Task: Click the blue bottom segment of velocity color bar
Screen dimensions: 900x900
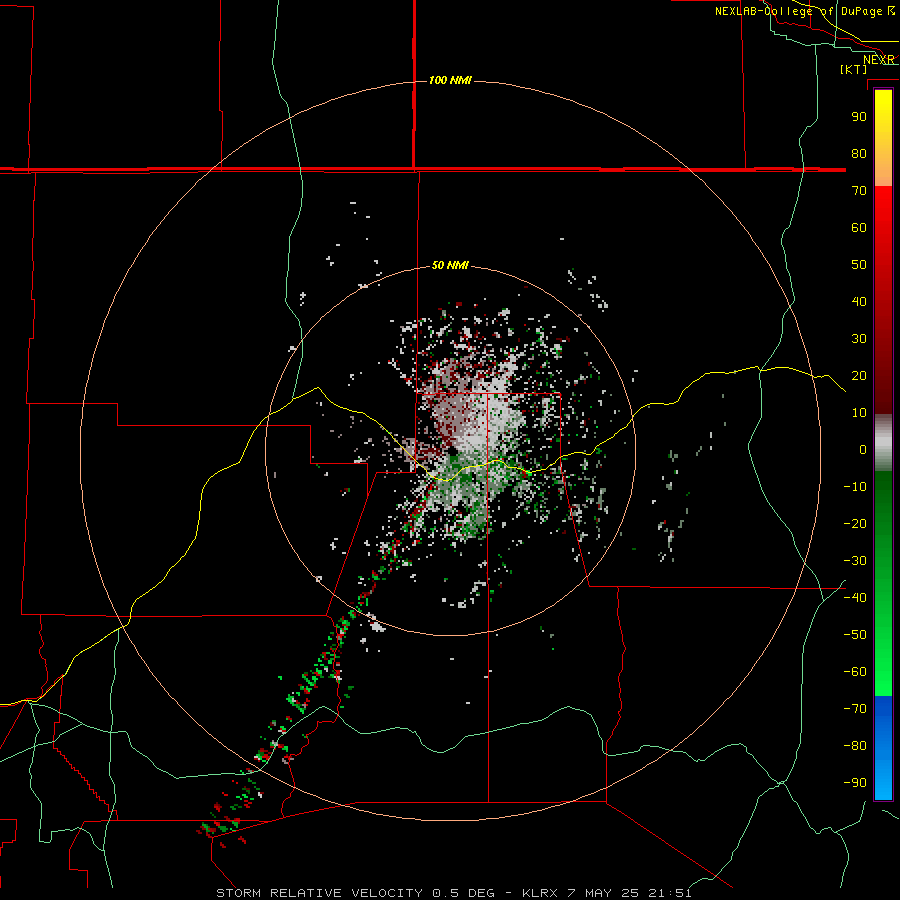Action: coord(883,748)
